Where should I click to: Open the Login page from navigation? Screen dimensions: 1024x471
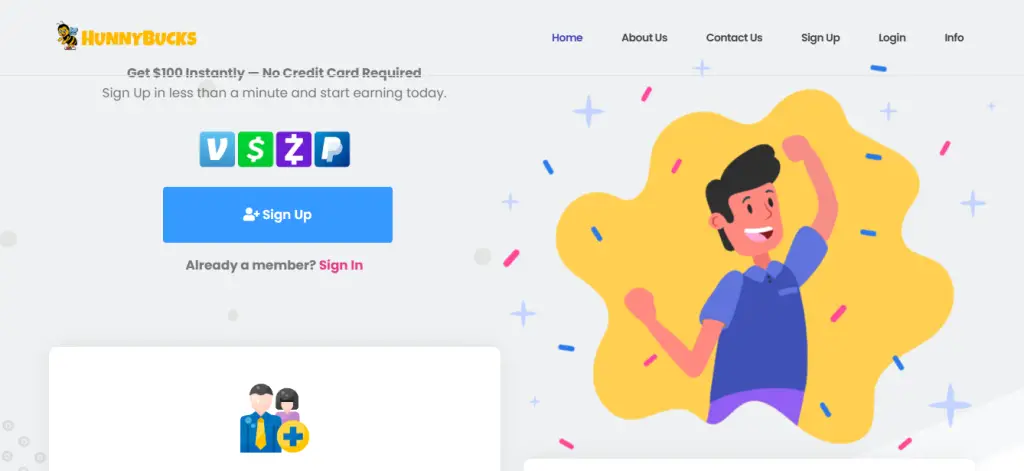click(891, 37)
